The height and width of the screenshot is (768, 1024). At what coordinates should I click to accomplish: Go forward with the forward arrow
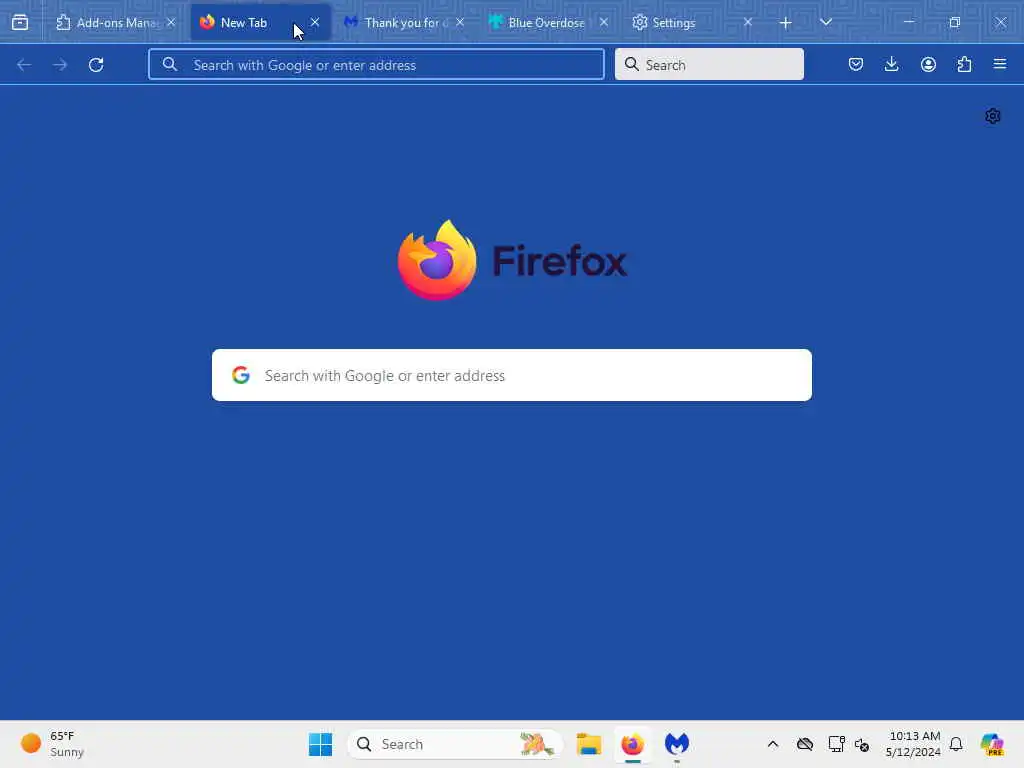click(60, 65)
